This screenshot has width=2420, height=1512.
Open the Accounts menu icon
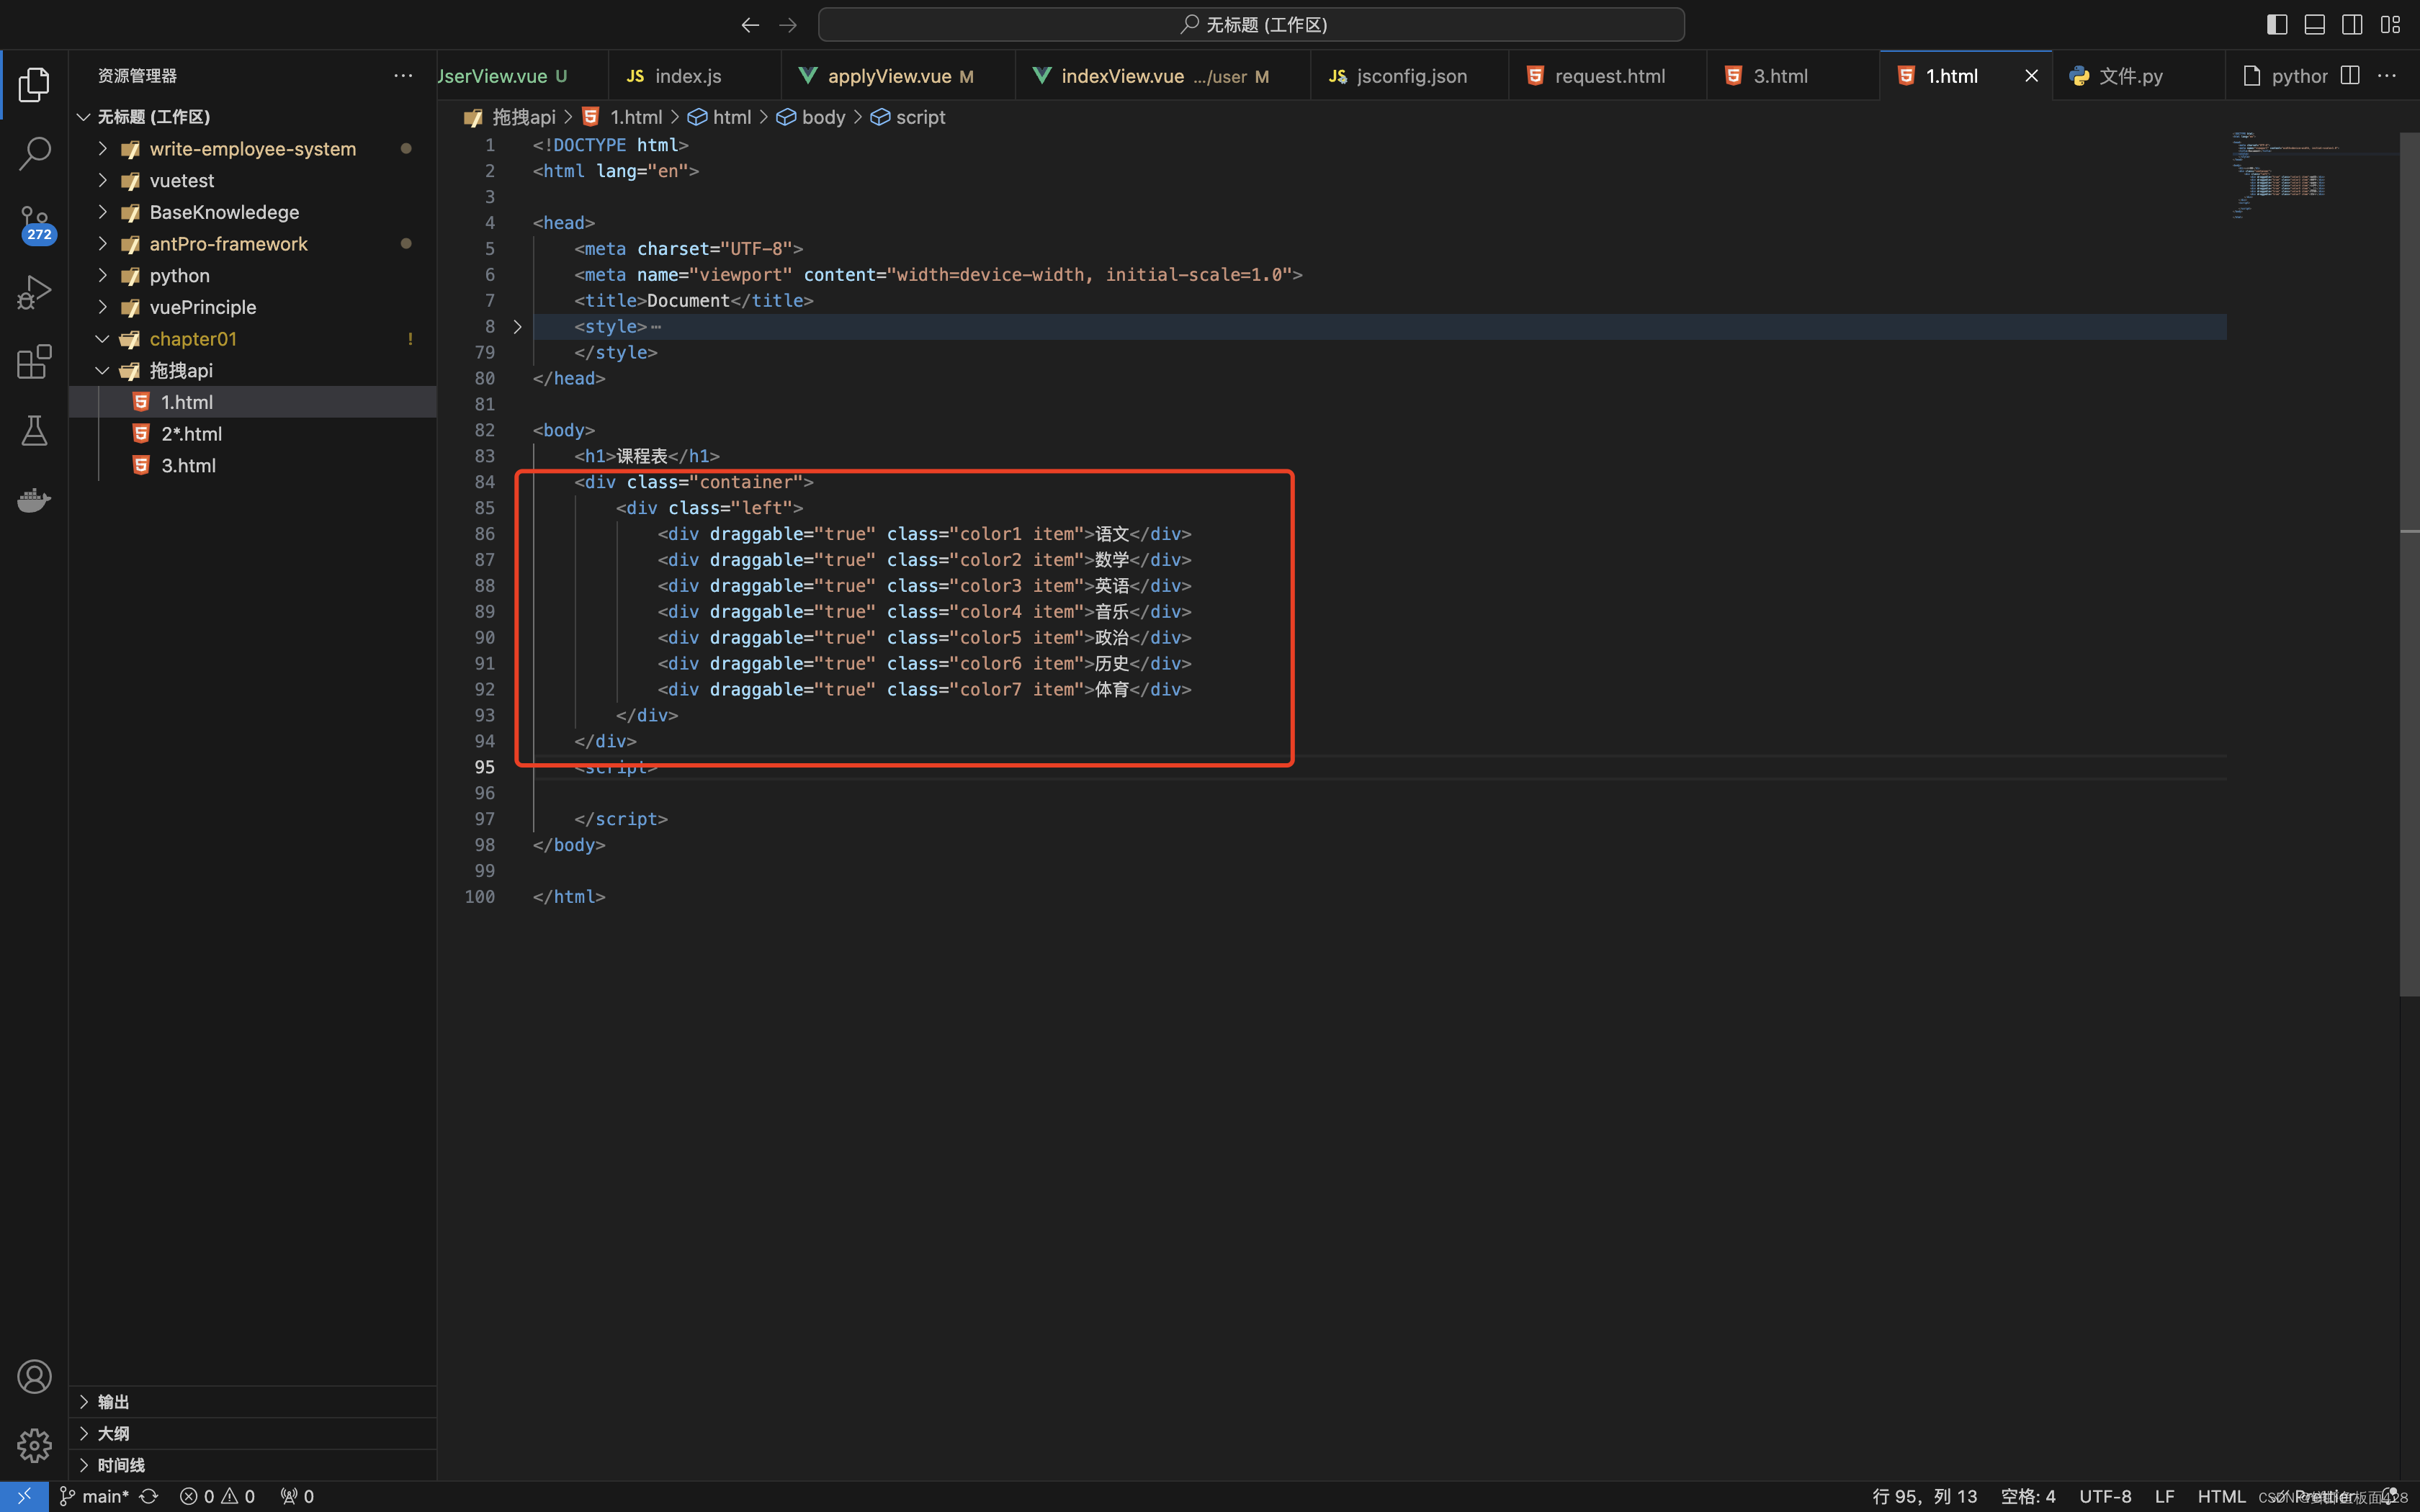(x=34, y=1377)
